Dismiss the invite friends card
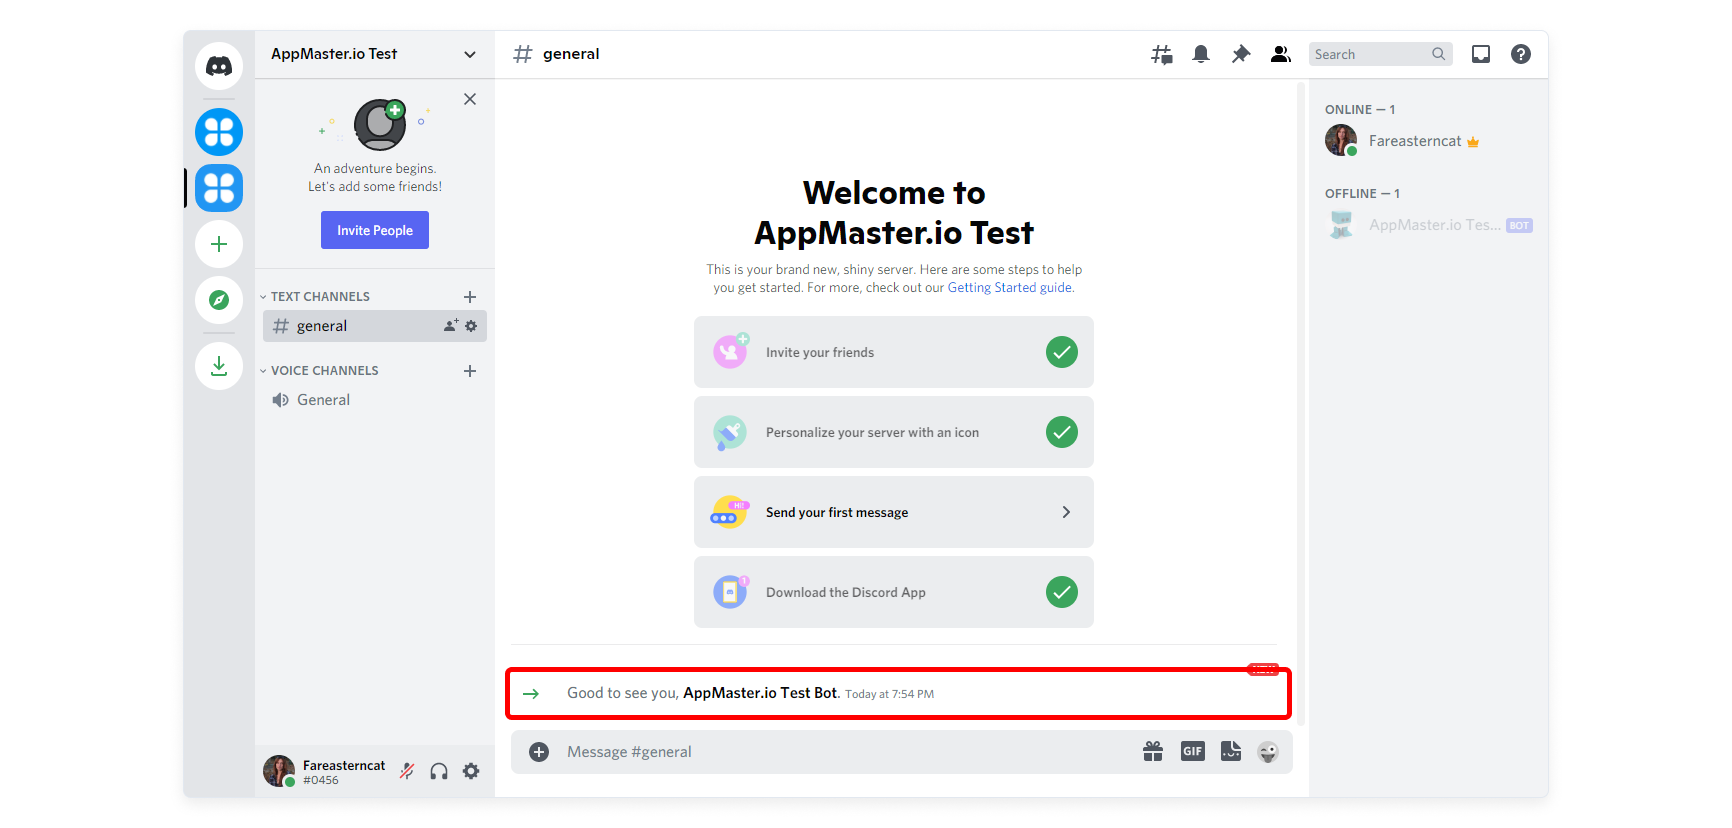The image size is (1732, 828). [x=470, y=99]
